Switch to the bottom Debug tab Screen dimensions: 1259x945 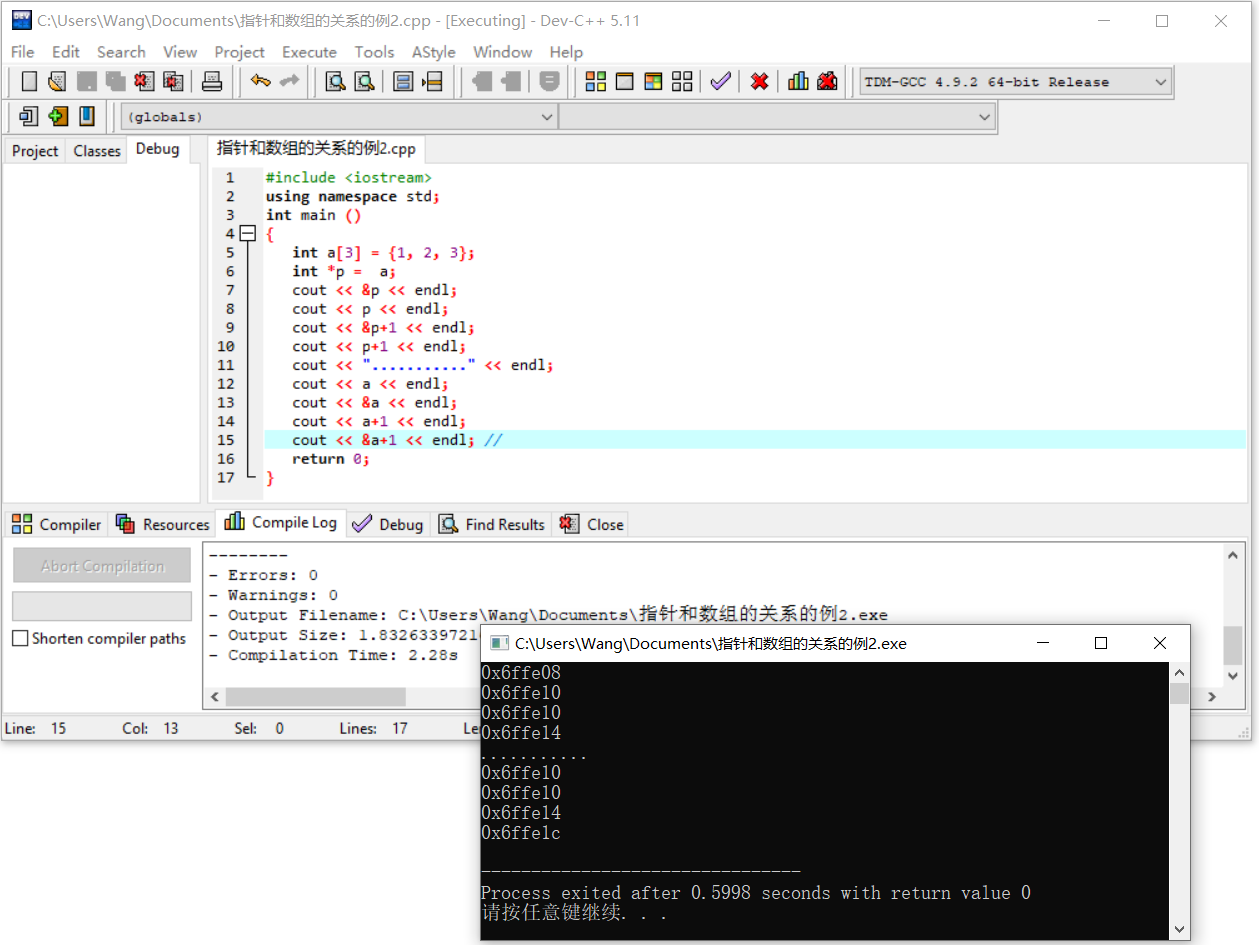point(389,524)
